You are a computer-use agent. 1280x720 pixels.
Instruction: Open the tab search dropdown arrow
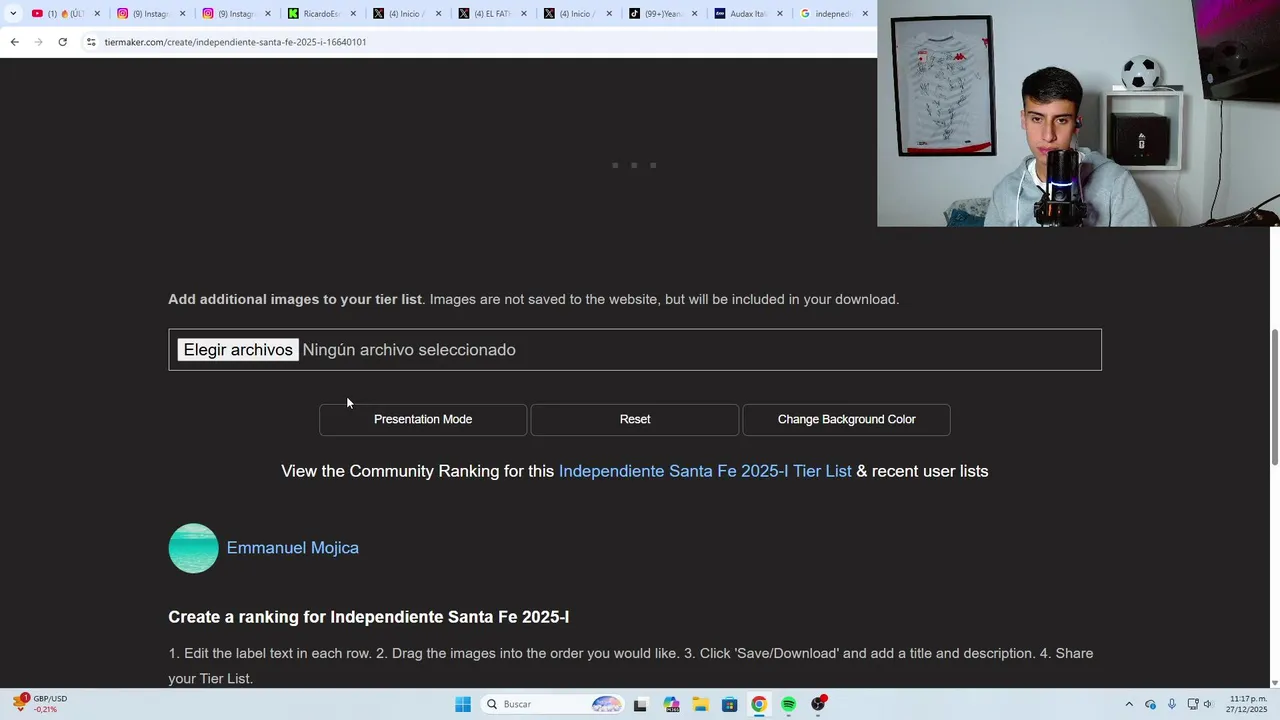(x=13, y=13)
